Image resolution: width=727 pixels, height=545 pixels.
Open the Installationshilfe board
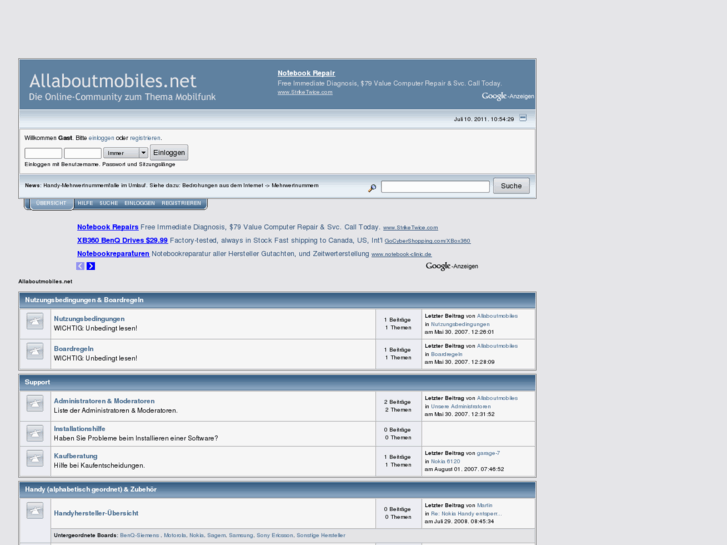(x=79, y=429)
